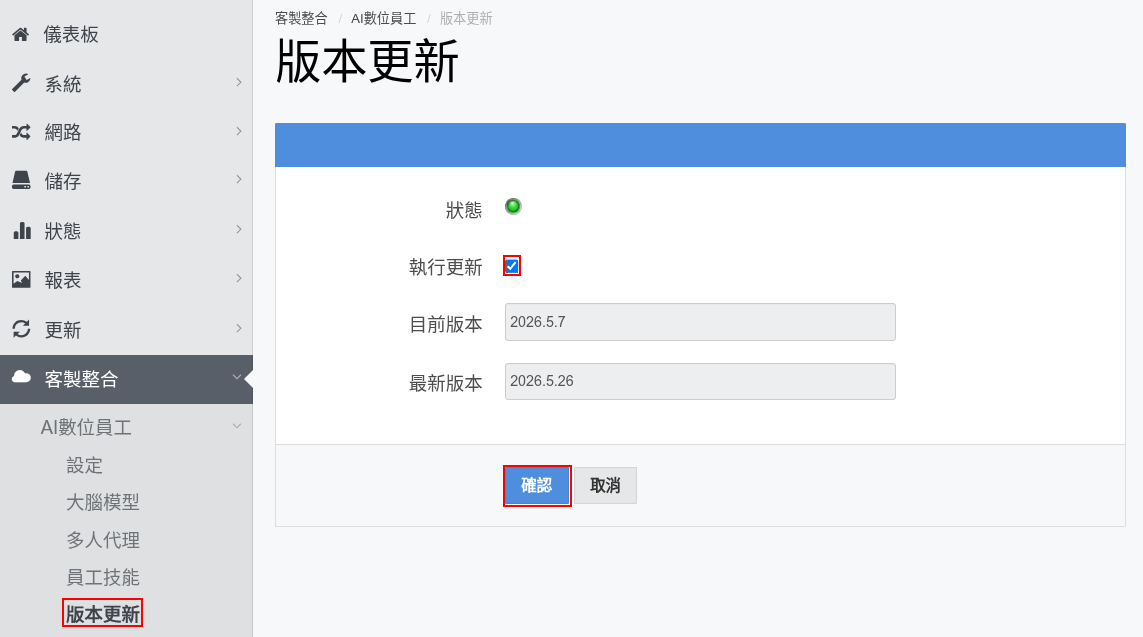
Task: Click the 目前版本 field showing 2026.5.7
Action: (700, 322)
